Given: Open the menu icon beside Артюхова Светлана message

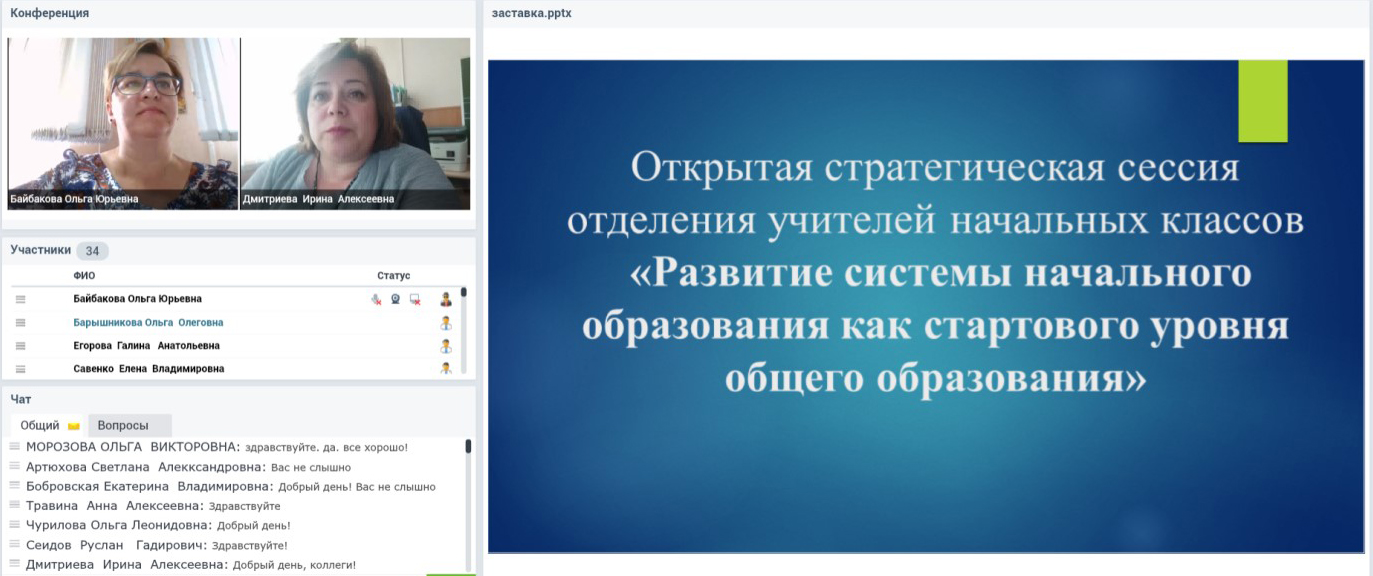Looking at the screenshot, I should [x=14, y=467].
